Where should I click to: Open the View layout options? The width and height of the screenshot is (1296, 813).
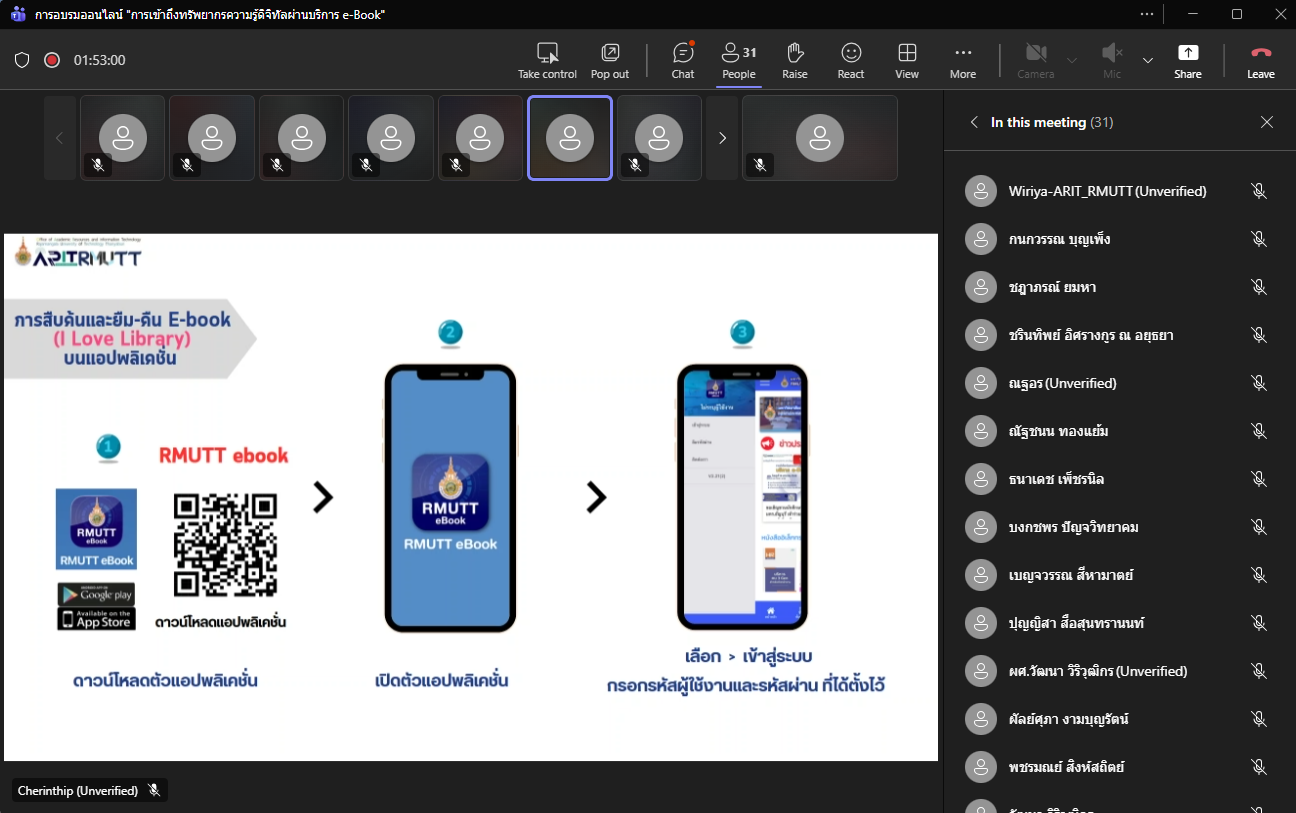(907, 60)
